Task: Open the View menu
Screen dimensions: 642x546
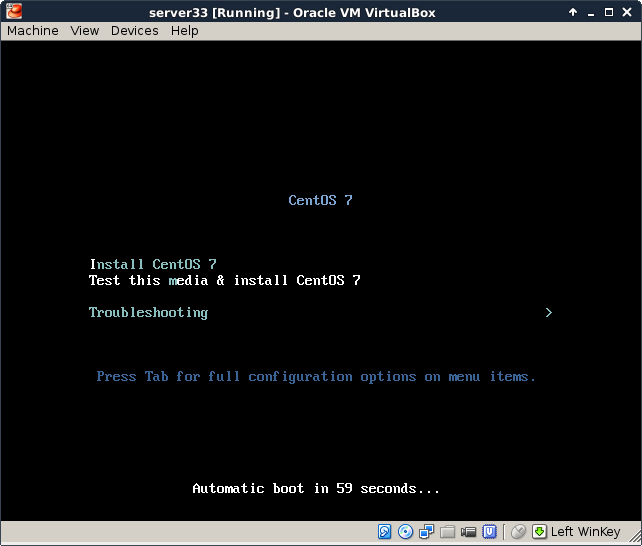Action: point(85,31)
